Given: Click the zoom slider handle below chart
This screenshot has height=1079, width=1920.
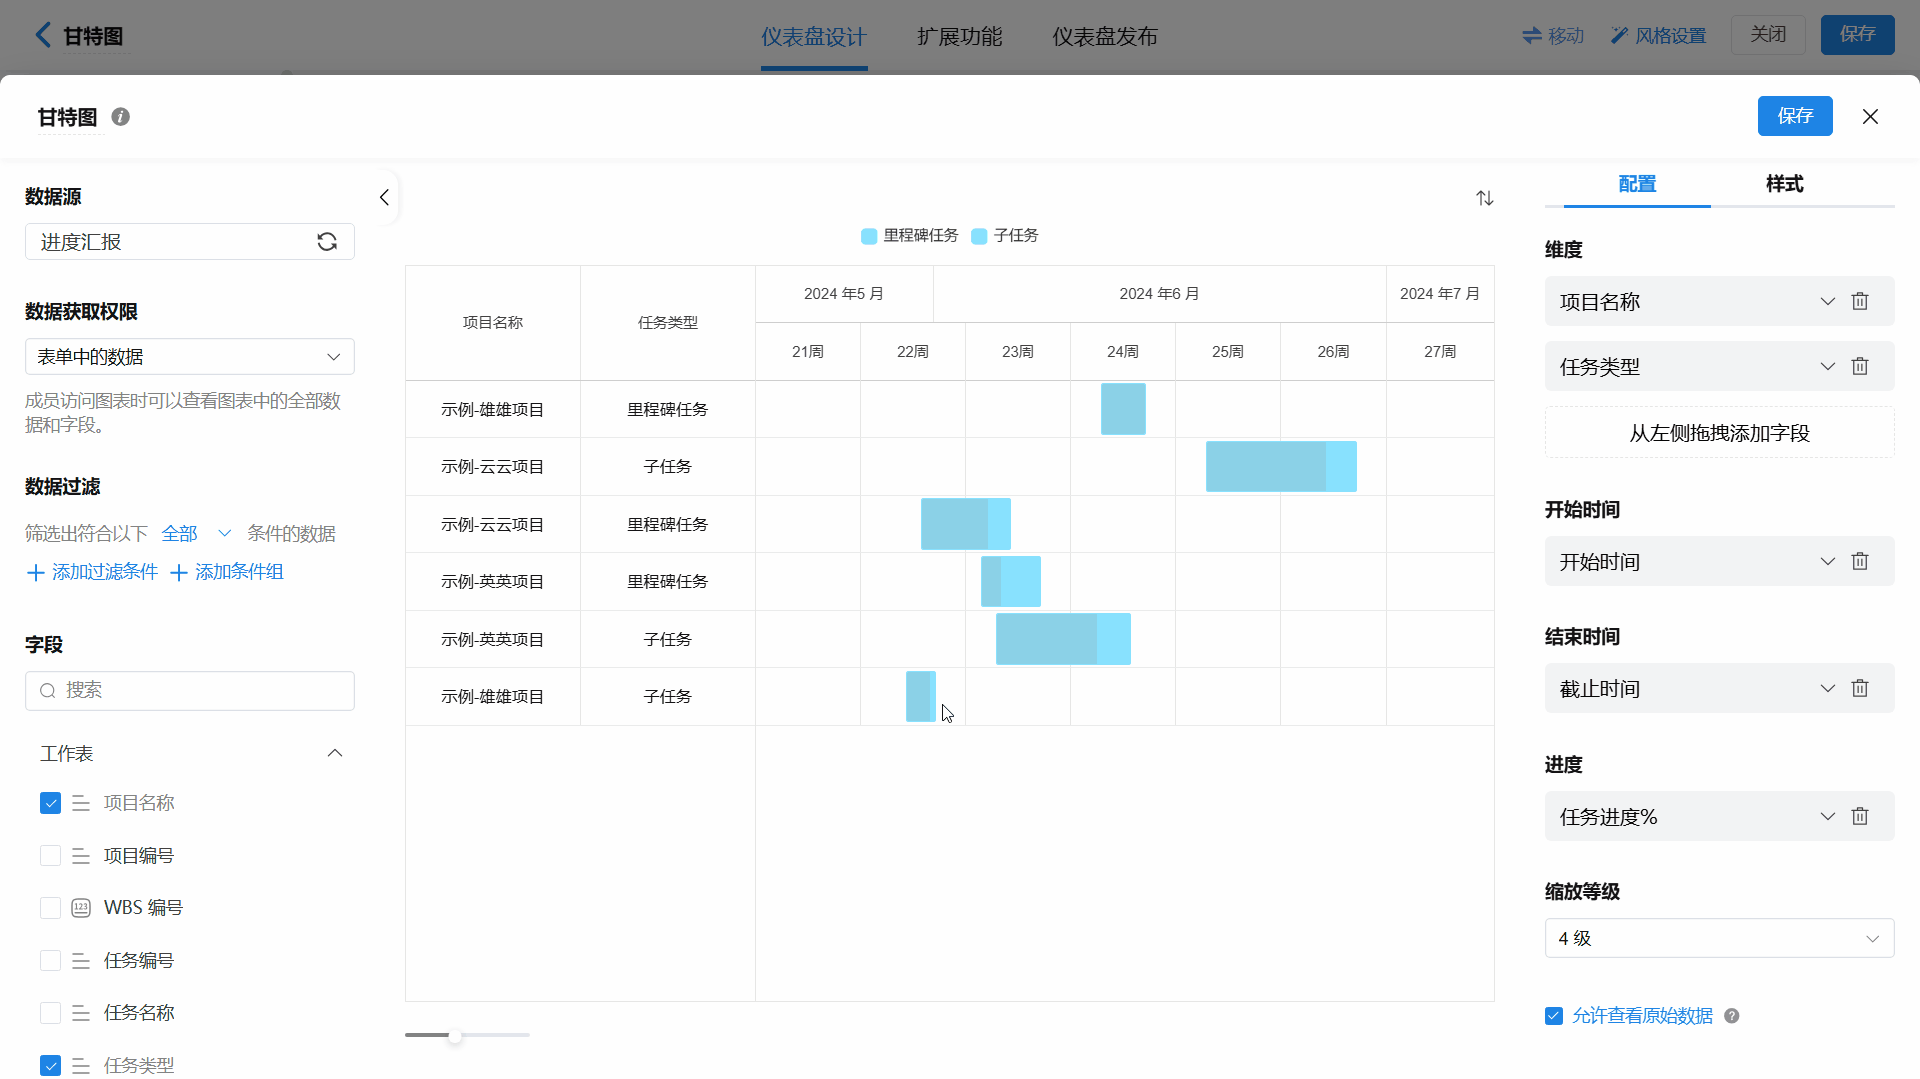Looking at the screenshot, I should (455, 1036).
